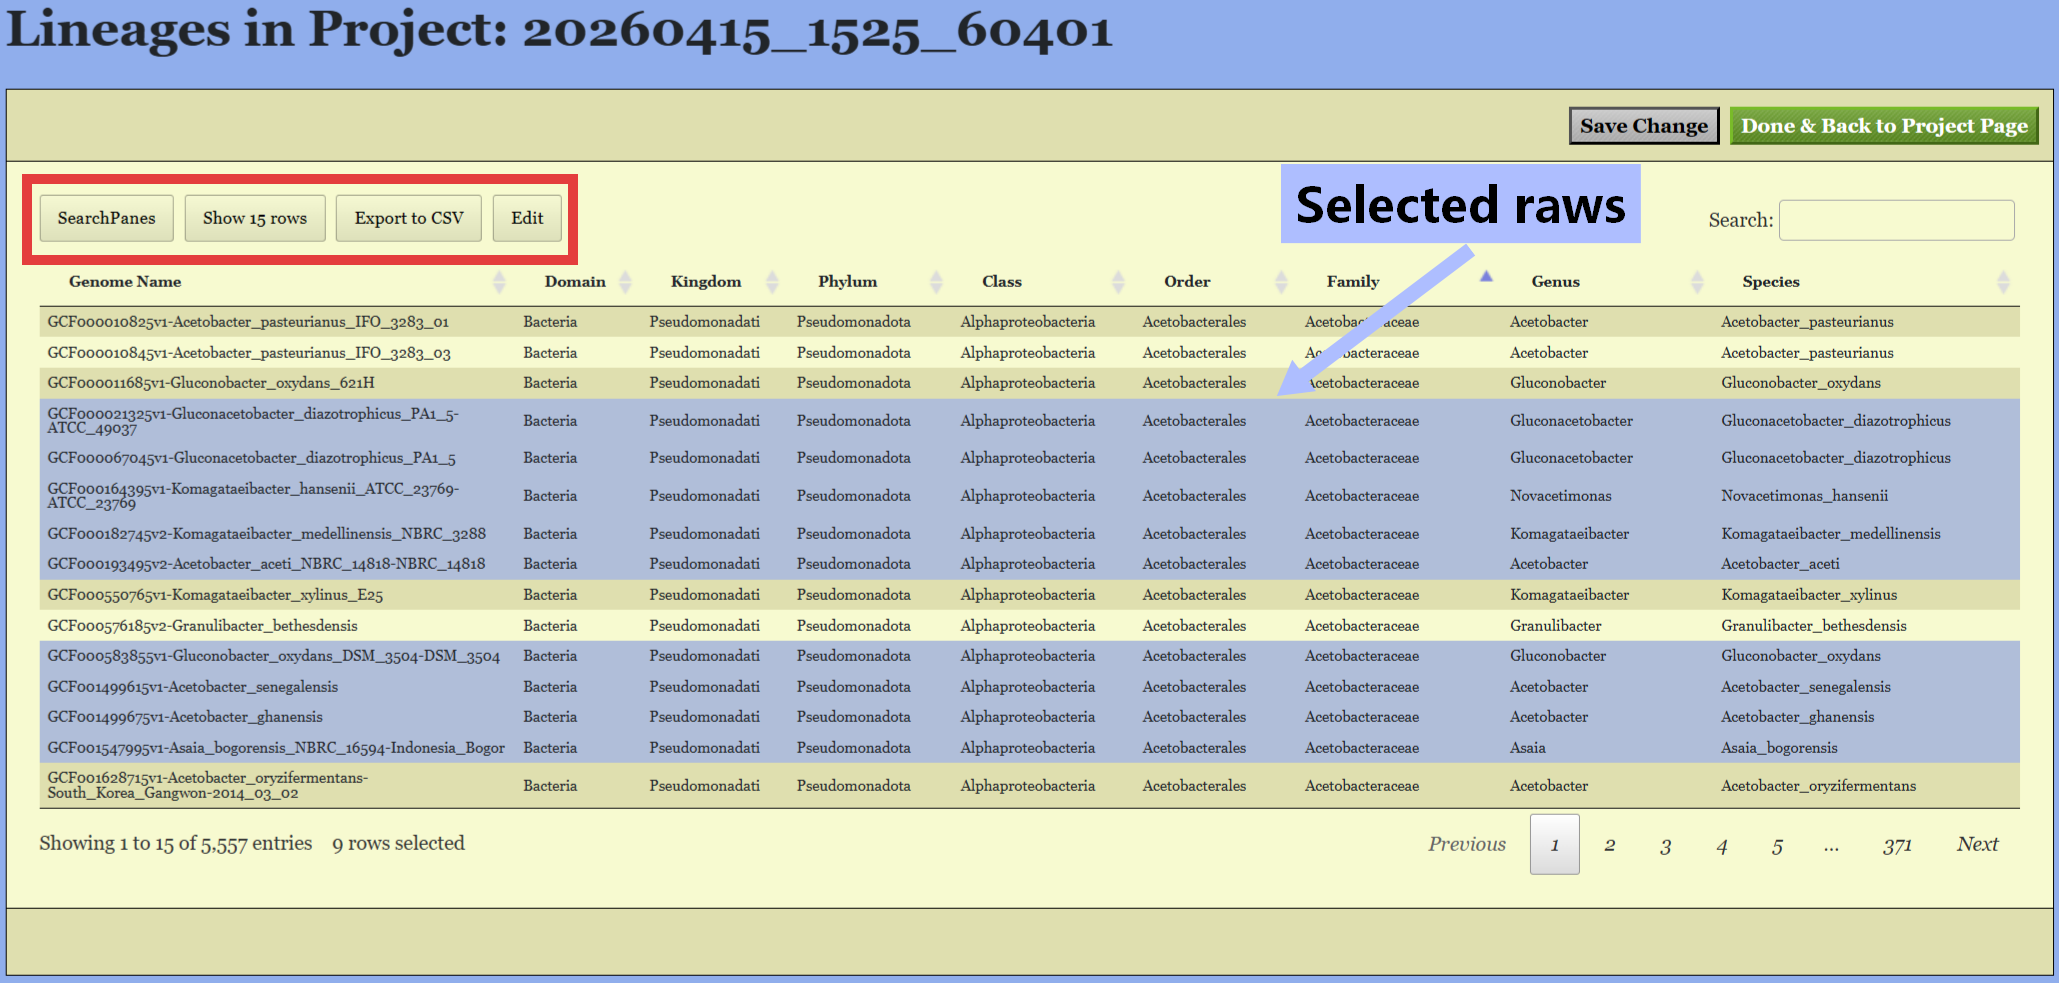This screenshot has width=2059, height=983.
Task: Click Done & Back to Project Page
Action: [x=1883, y=126]
